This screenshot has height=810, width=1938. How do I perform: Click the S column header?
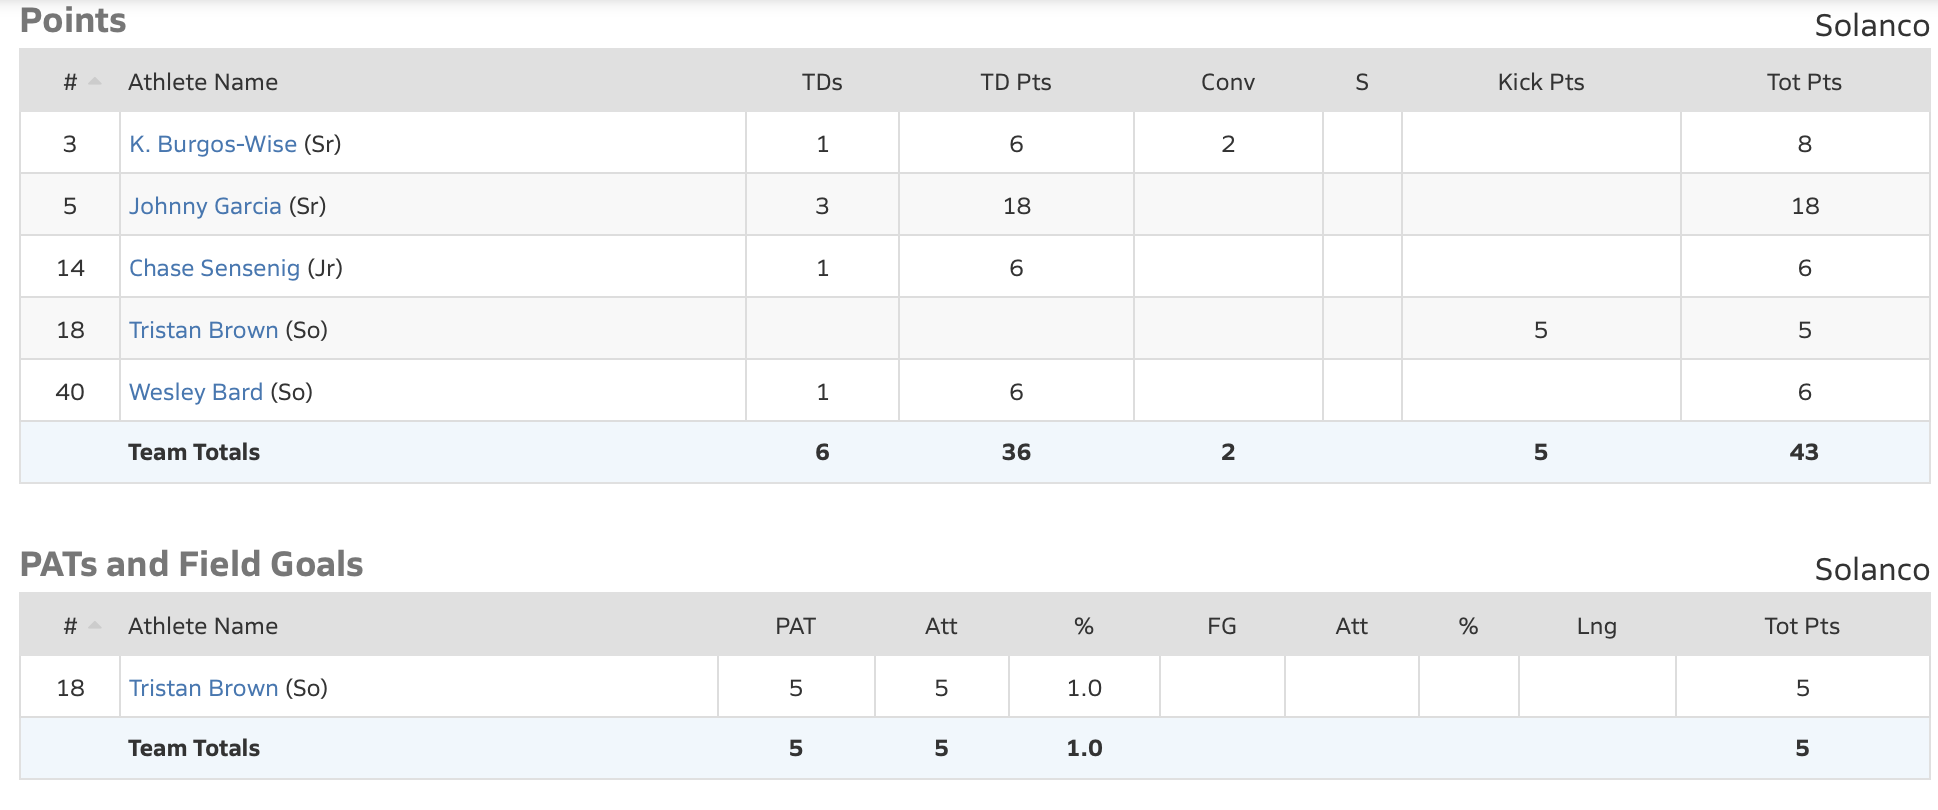click(1361, 82)
